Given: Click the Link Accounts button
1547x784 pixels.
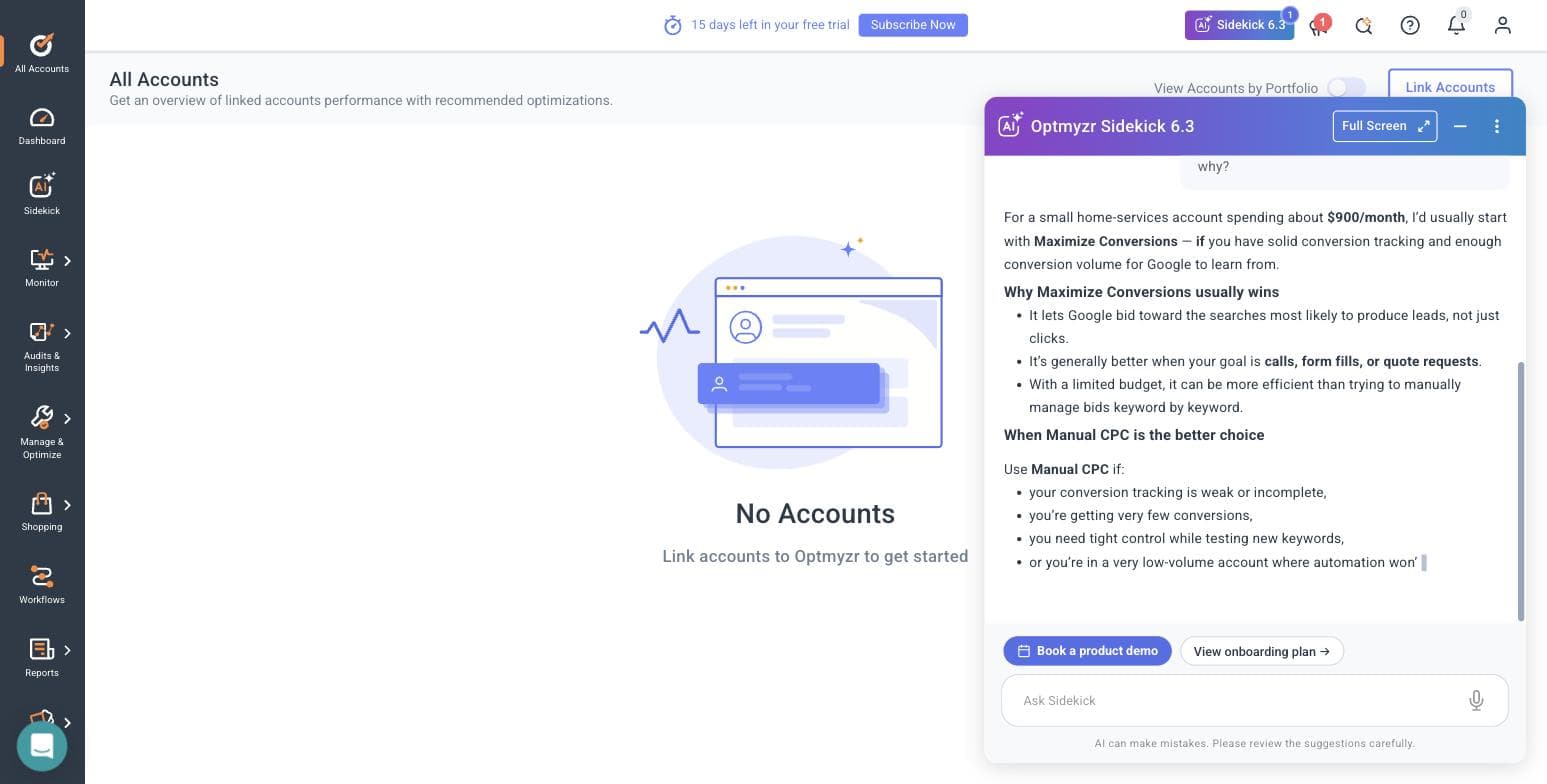Looking at the screenshot, I should click(1450, 87).
